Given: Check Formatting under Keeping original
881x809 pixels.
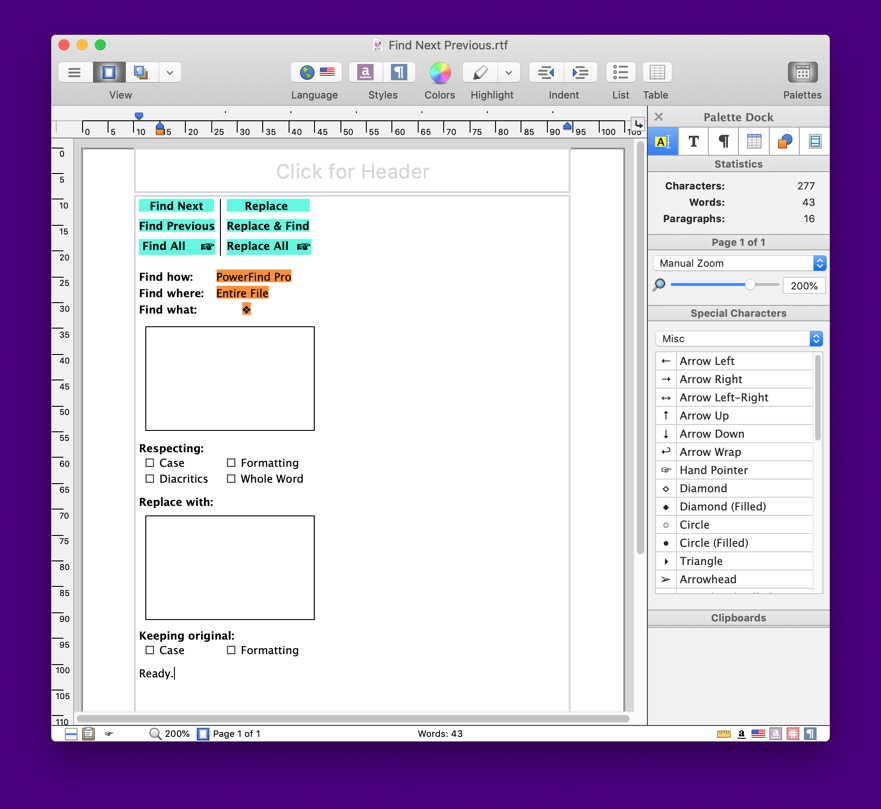Looking at the screenshot, I should pyautogui.click(x=231, y=650).
